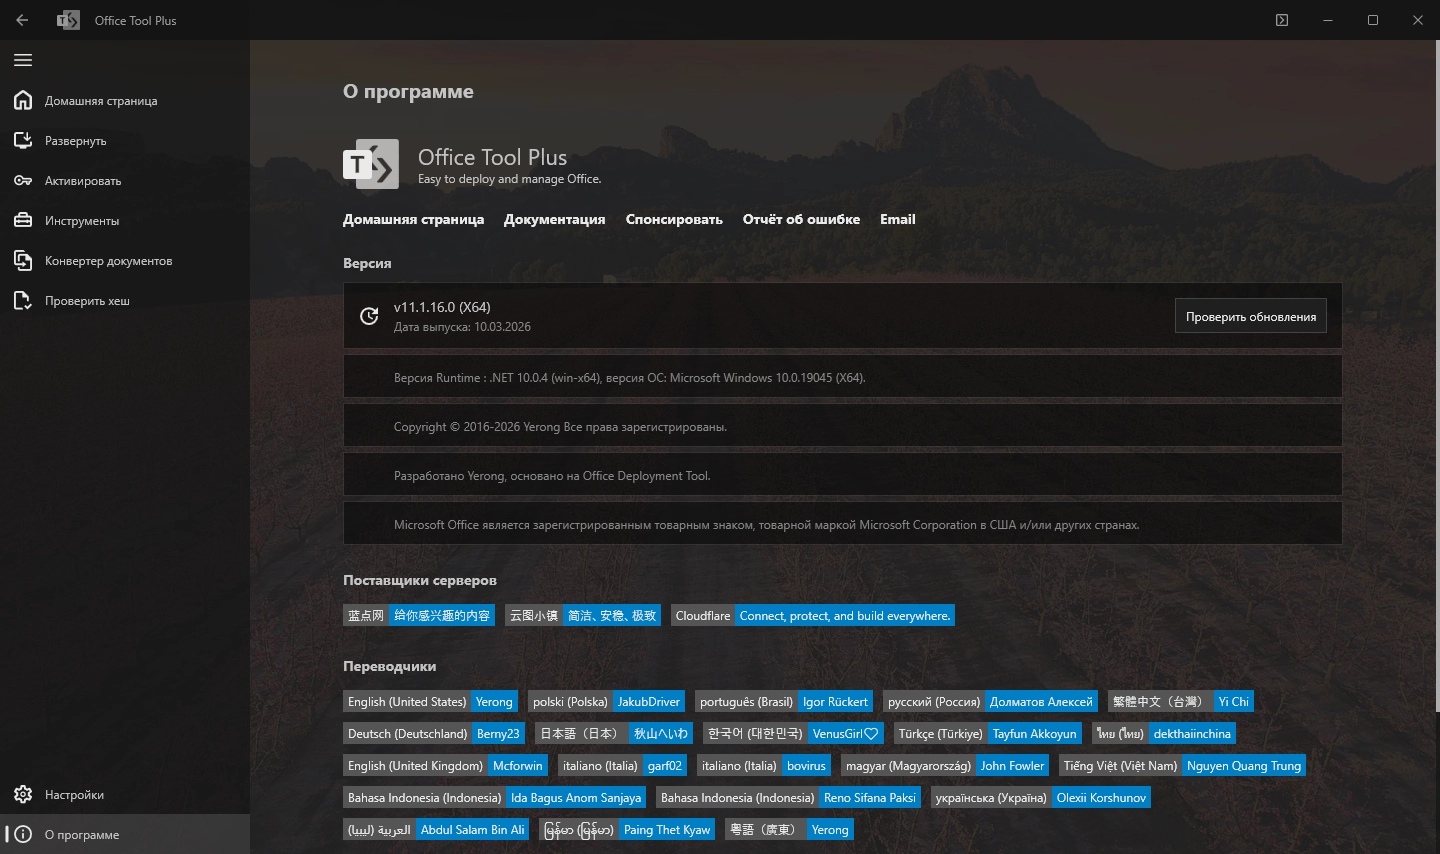Image resolution: width=1440 pixels, height=854 pixels.
Task: Click the refresh icon beside version v11.1.16.0
Action: coord(369,316)
